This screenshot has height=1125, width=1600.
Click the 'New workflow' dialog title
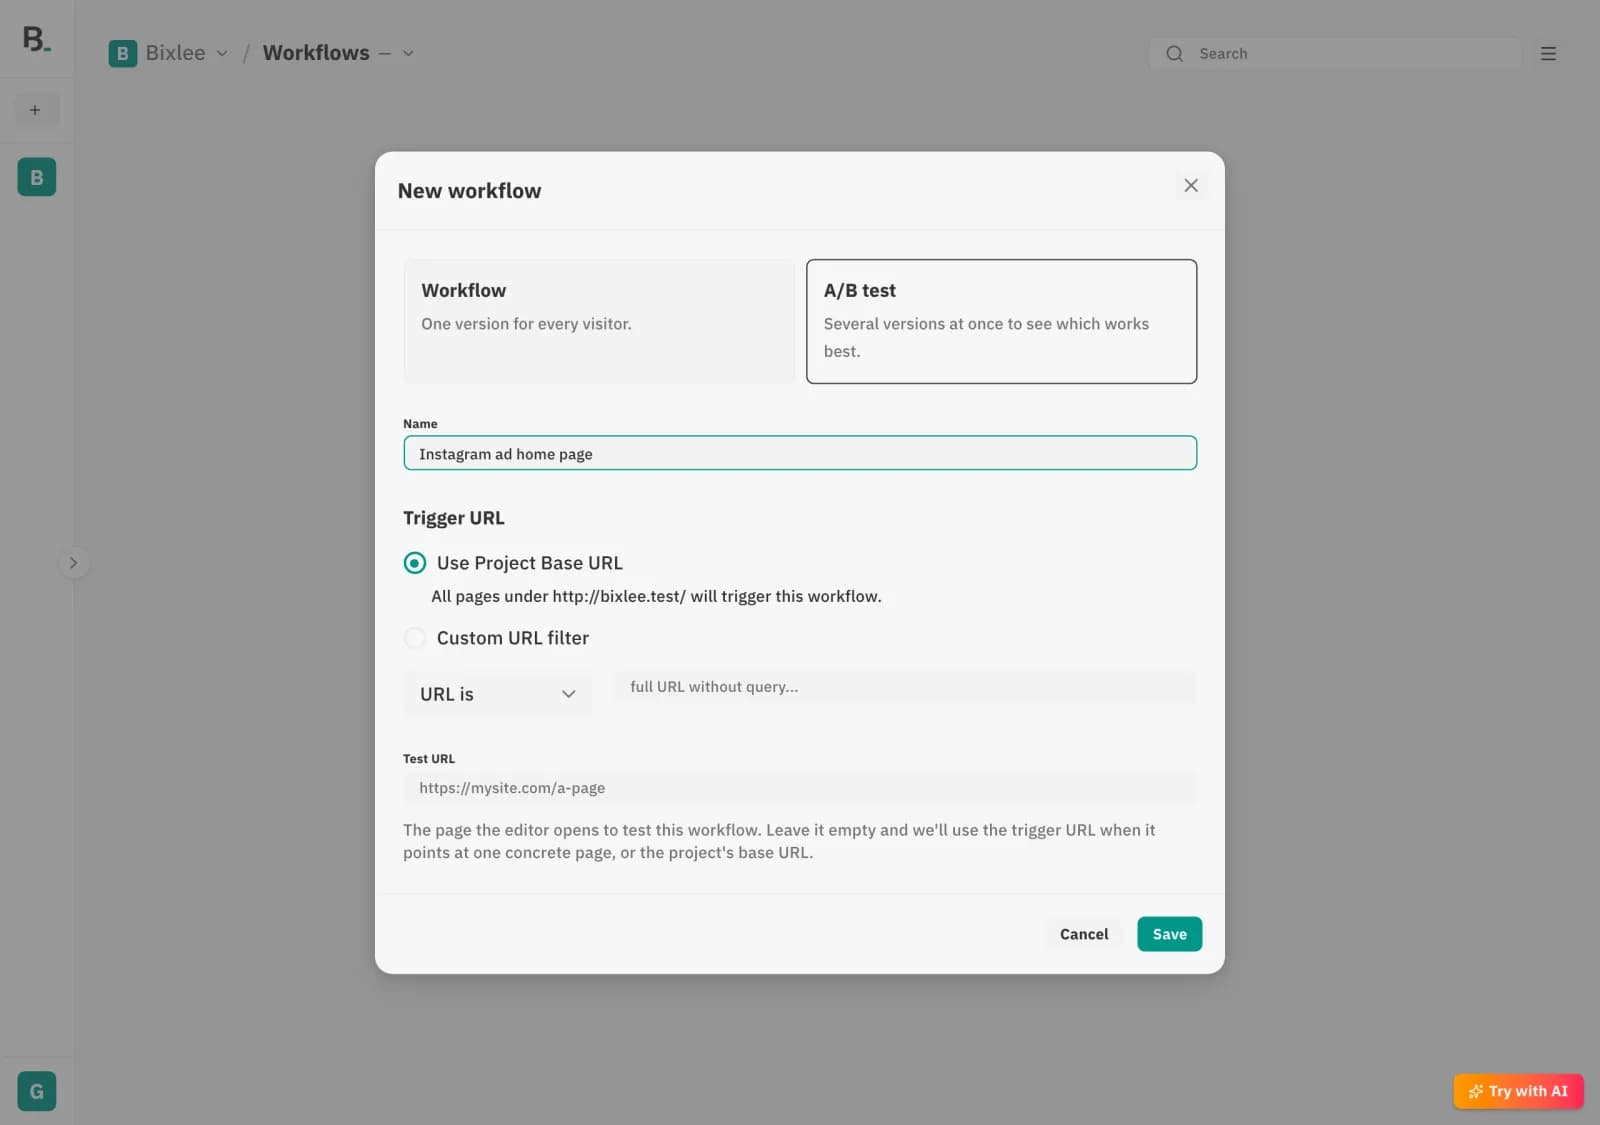(469, 191)
